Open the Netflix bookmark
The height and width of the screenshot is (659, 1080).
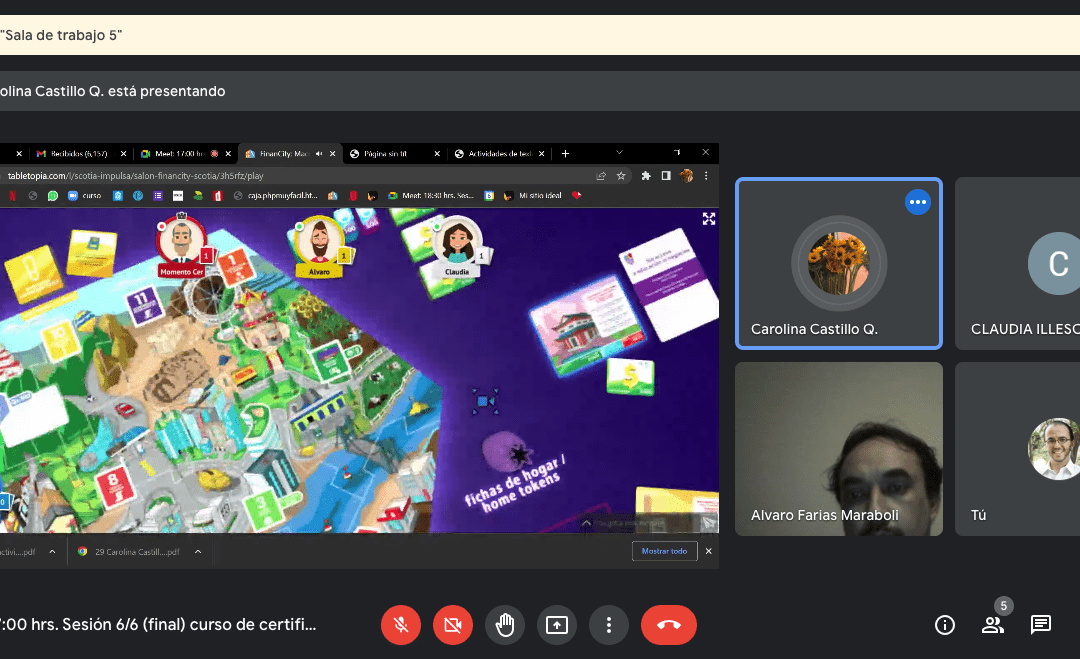[x=12, y=196]
